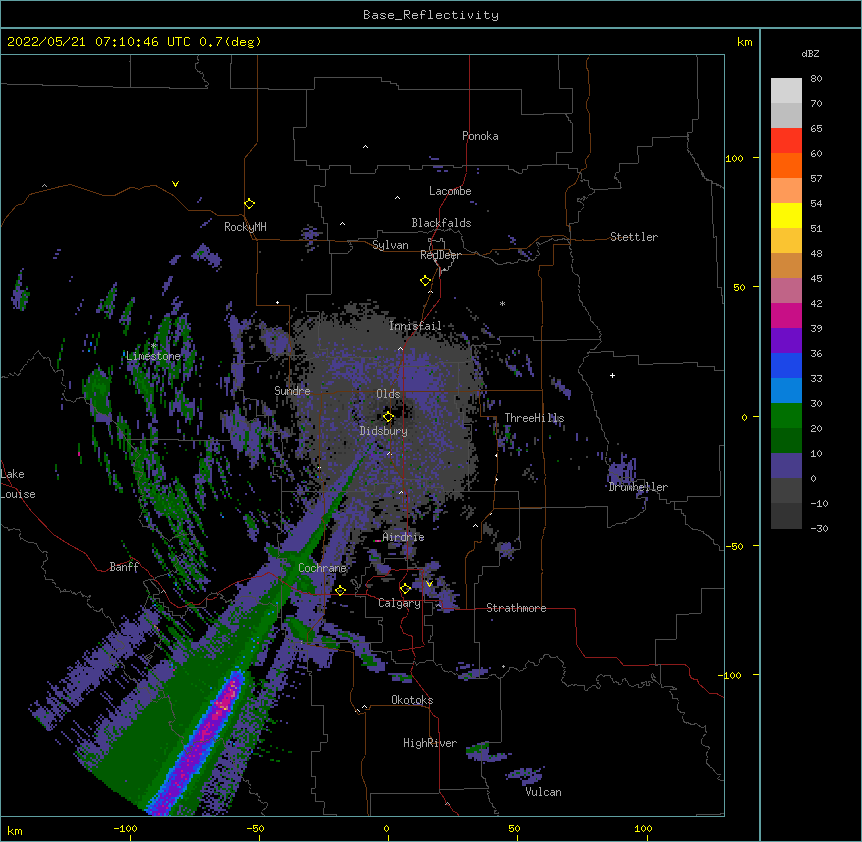The image size is (862, 842).
Task: Click the Sylvan label
Action: pyautogui.click(x=390, y=245)
